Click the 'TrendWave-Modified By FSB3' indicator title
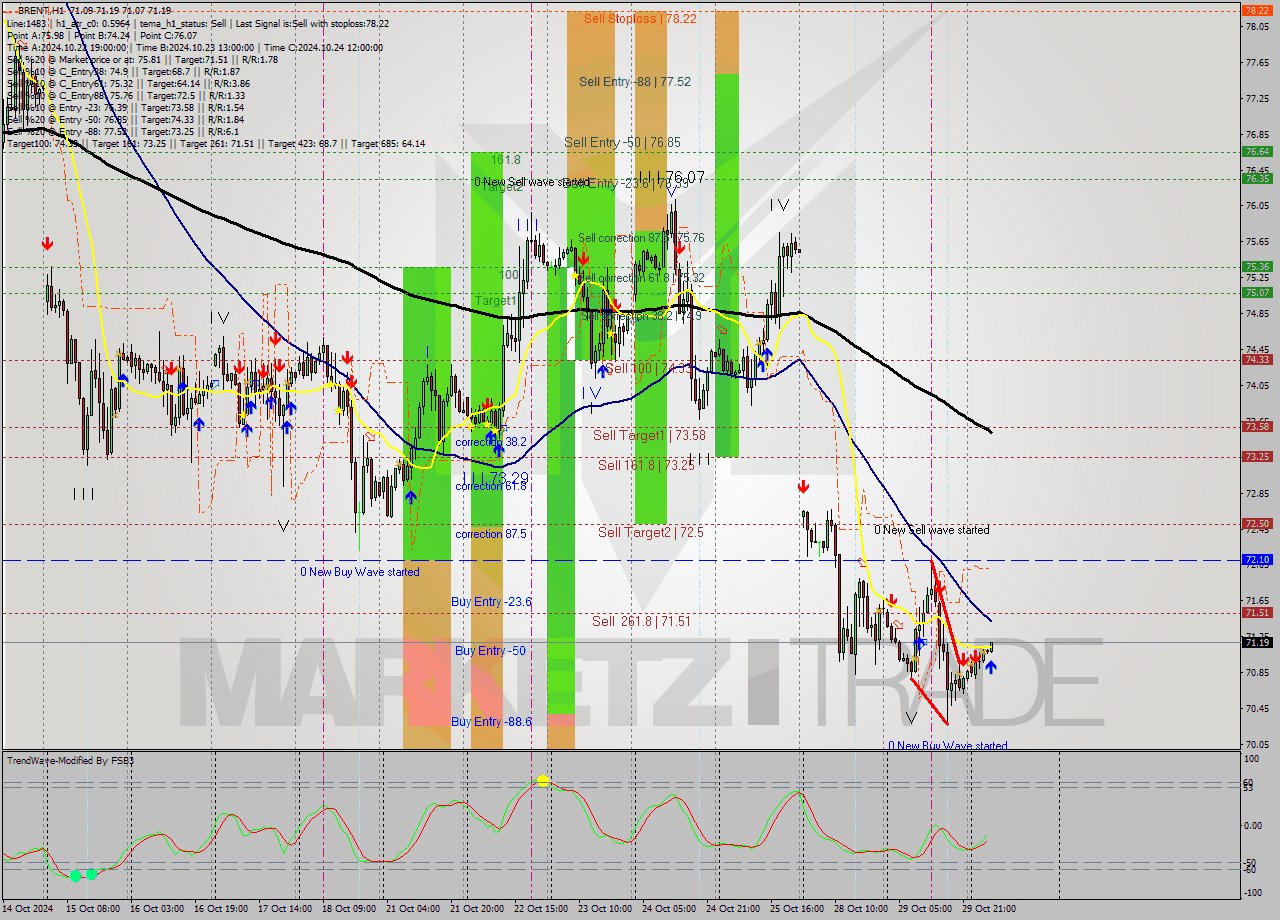Viewport: 1280px width, 920px height. (71, 761)
